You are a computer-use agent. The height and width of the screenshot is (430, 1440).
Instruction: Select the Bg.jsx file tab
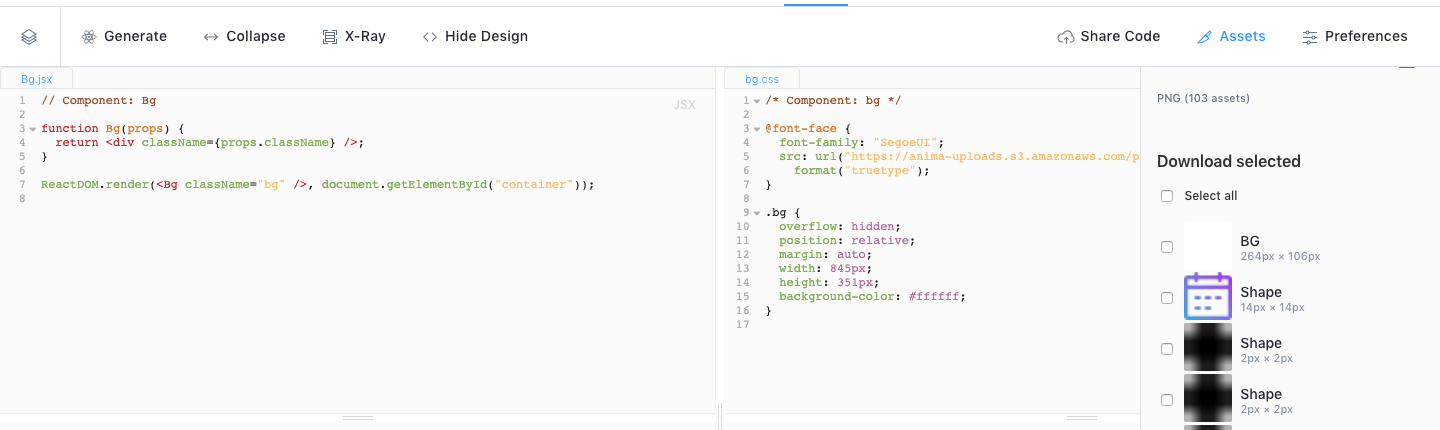[36, 79]
